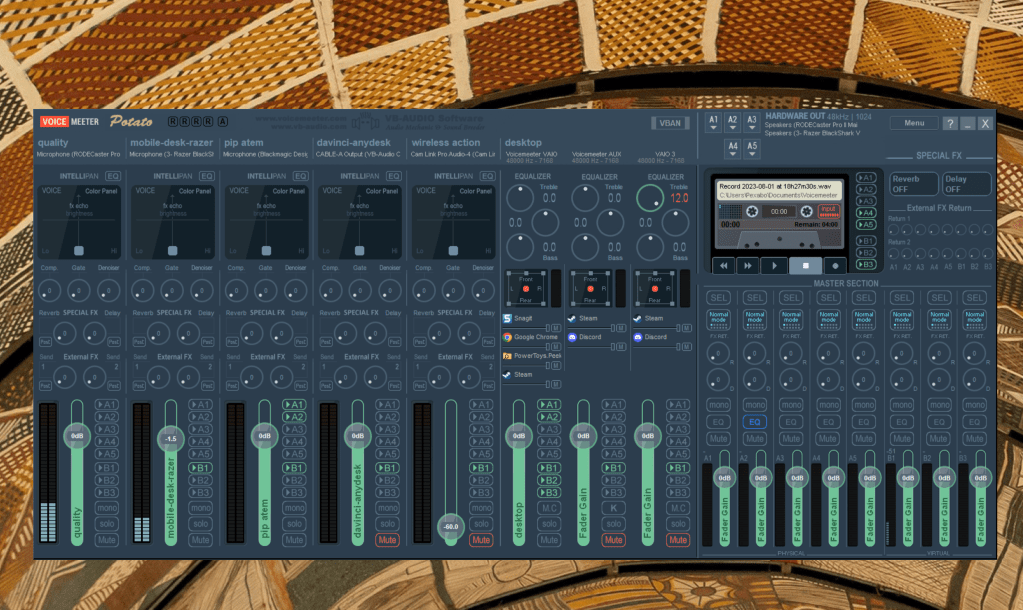Viewport: 1023px width, 610px height.
Task: Select the input device for mobile-desk-razer
Action: tap(172, 155)
